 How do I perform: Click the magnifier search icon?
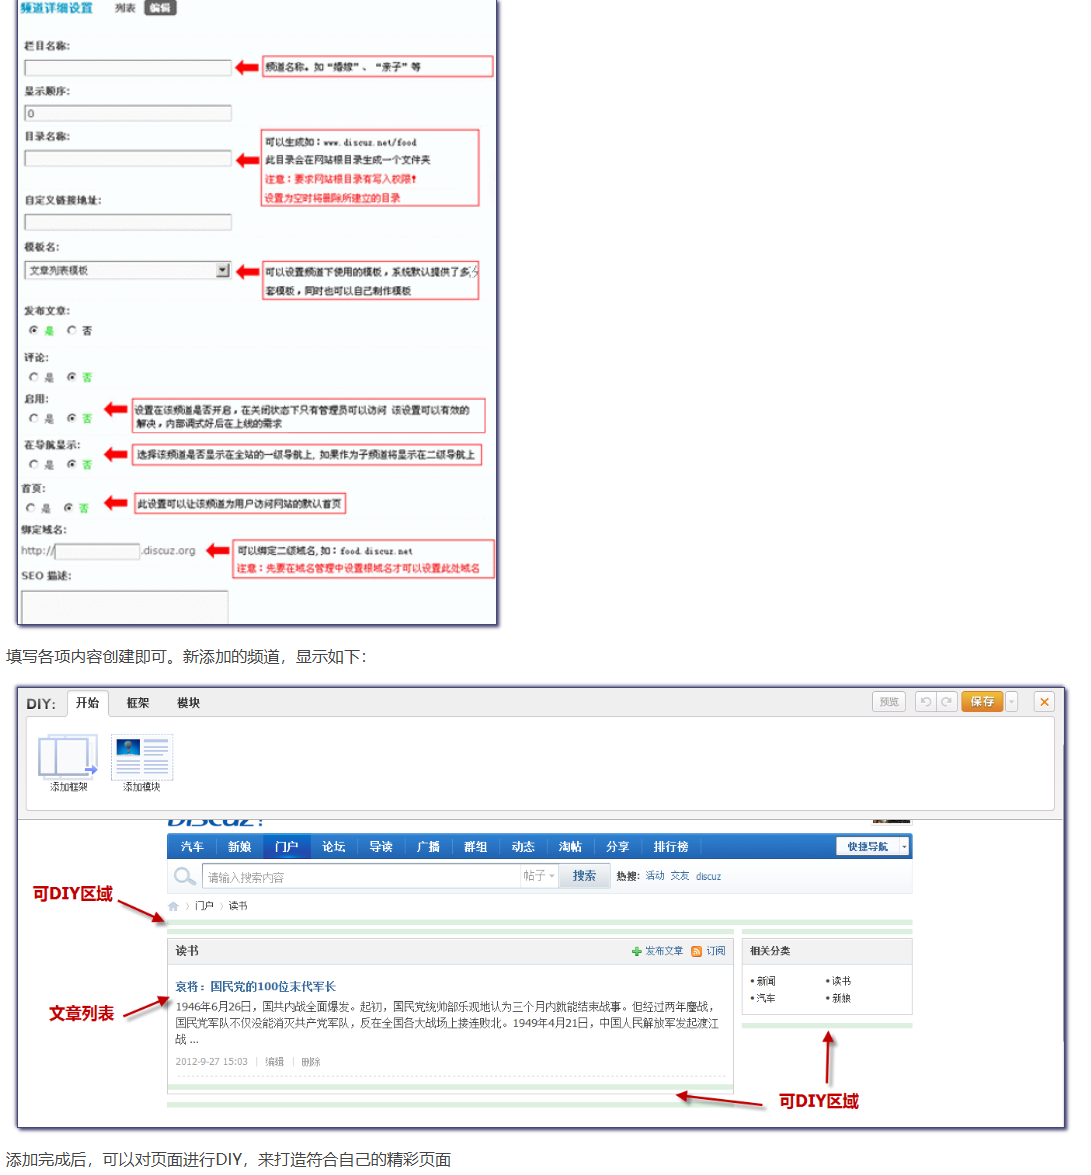[x=185, y=877]
